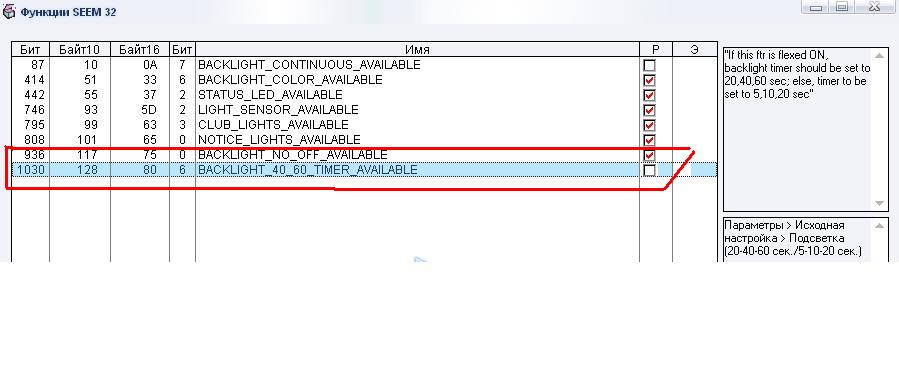Sort by the Байт10 column header

80,50
